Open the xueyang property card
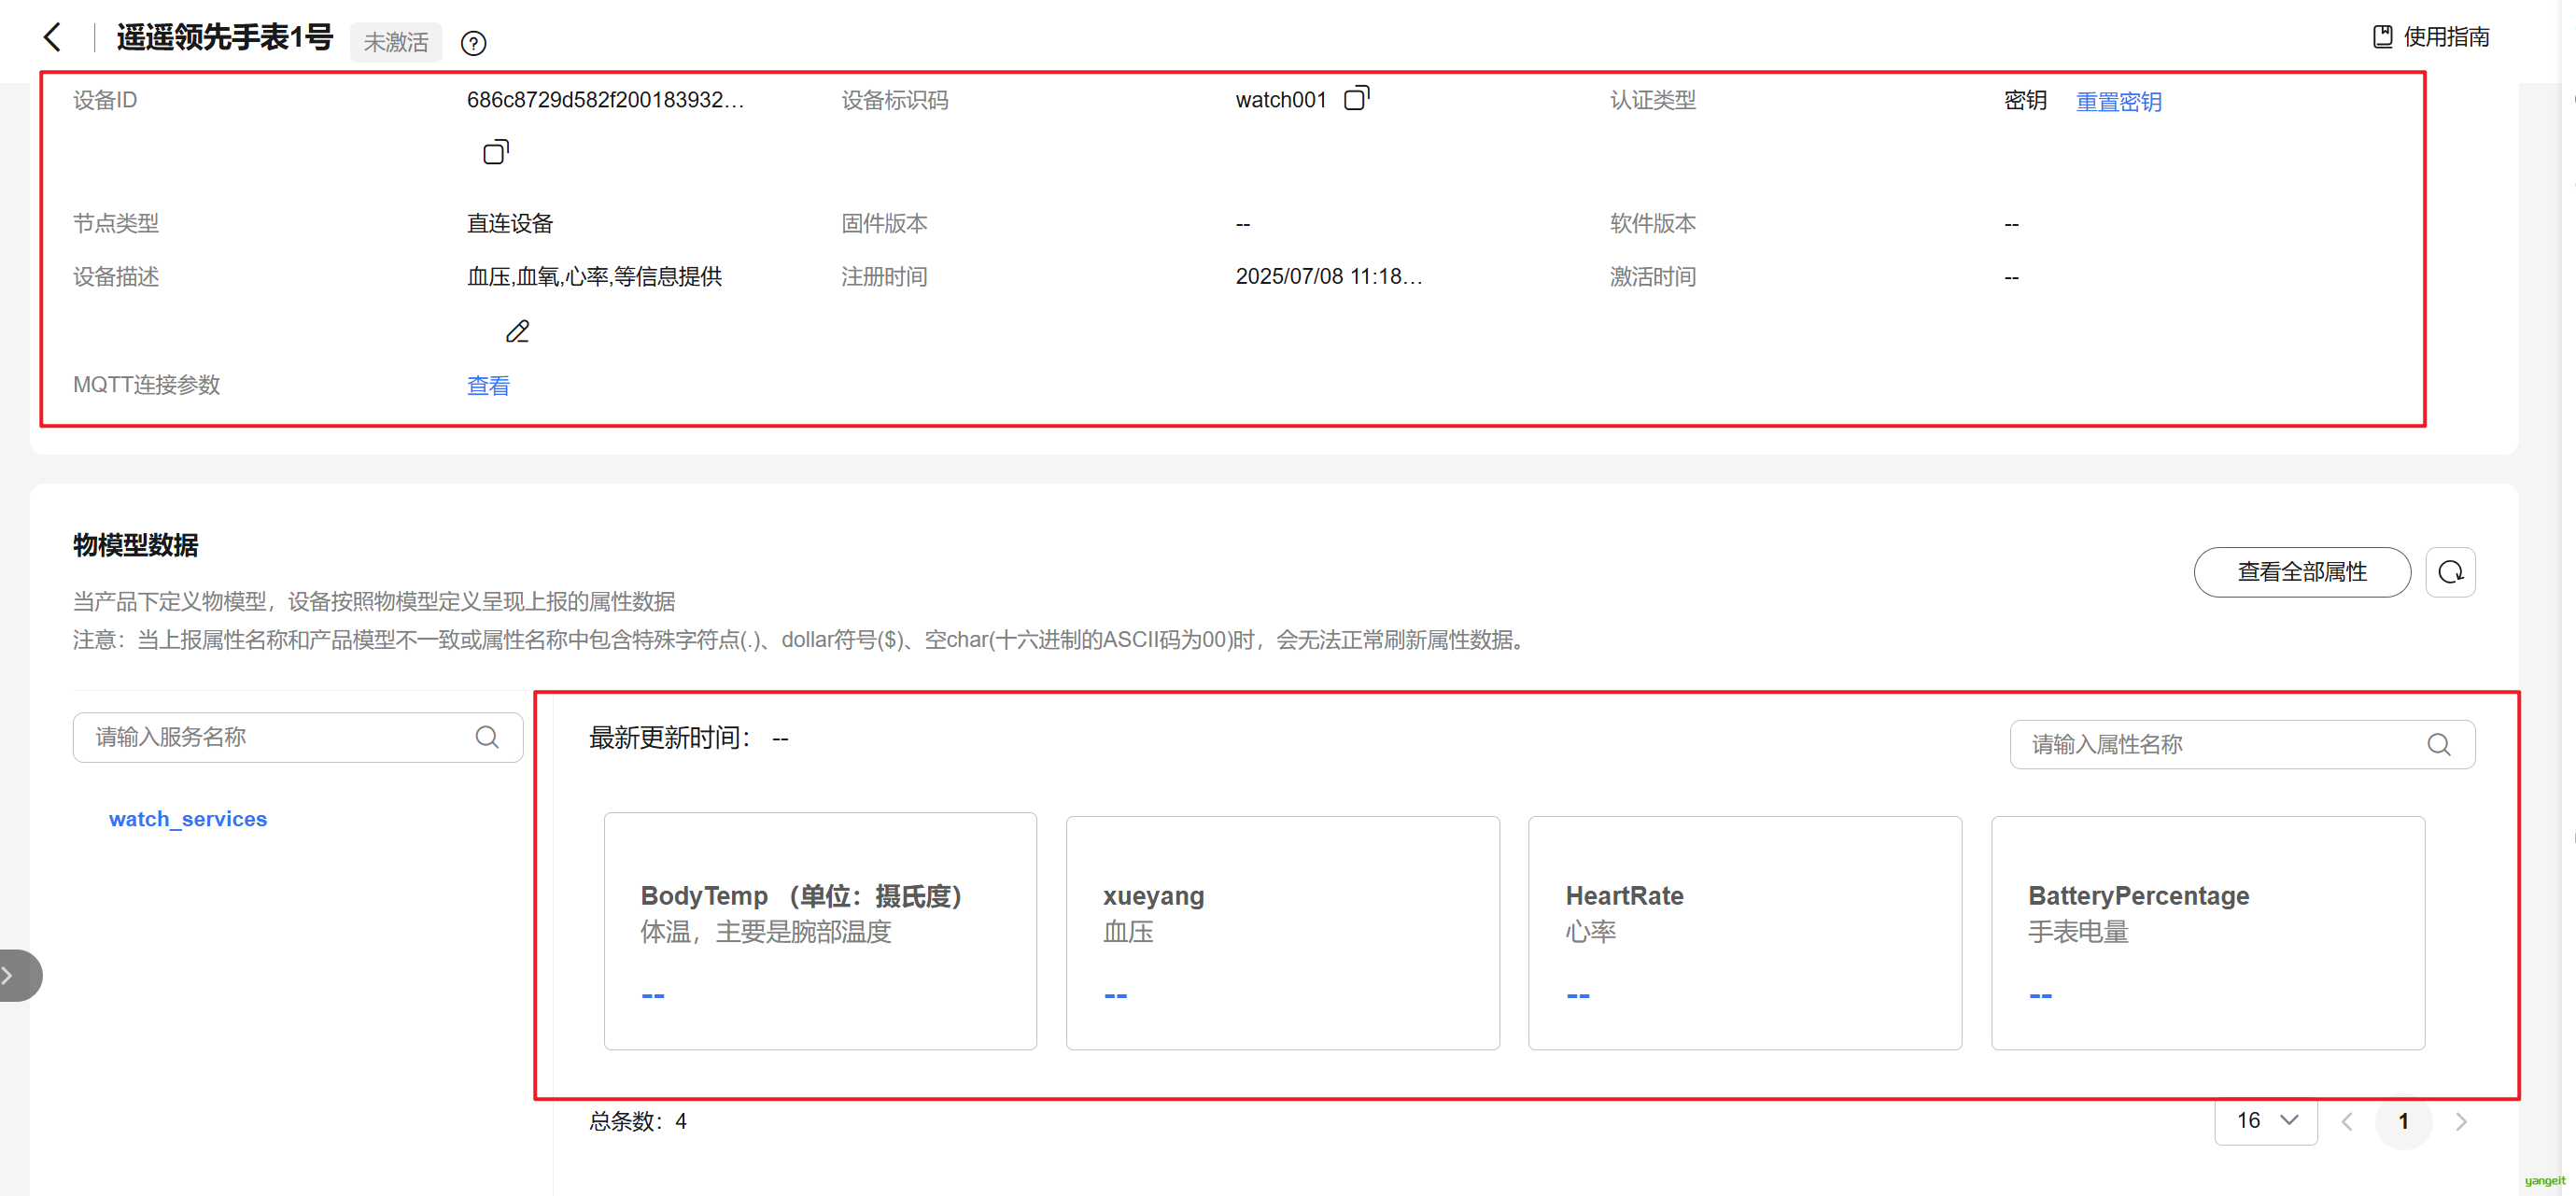Viewport: 2576px width, 1196px height. pyautogui.click(x=1282, y=933)
